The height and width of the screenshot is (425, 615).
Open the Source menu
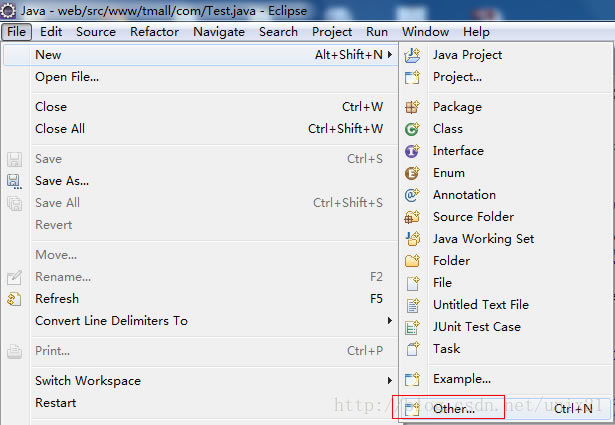pyautogui.click(x=96, y=32)
